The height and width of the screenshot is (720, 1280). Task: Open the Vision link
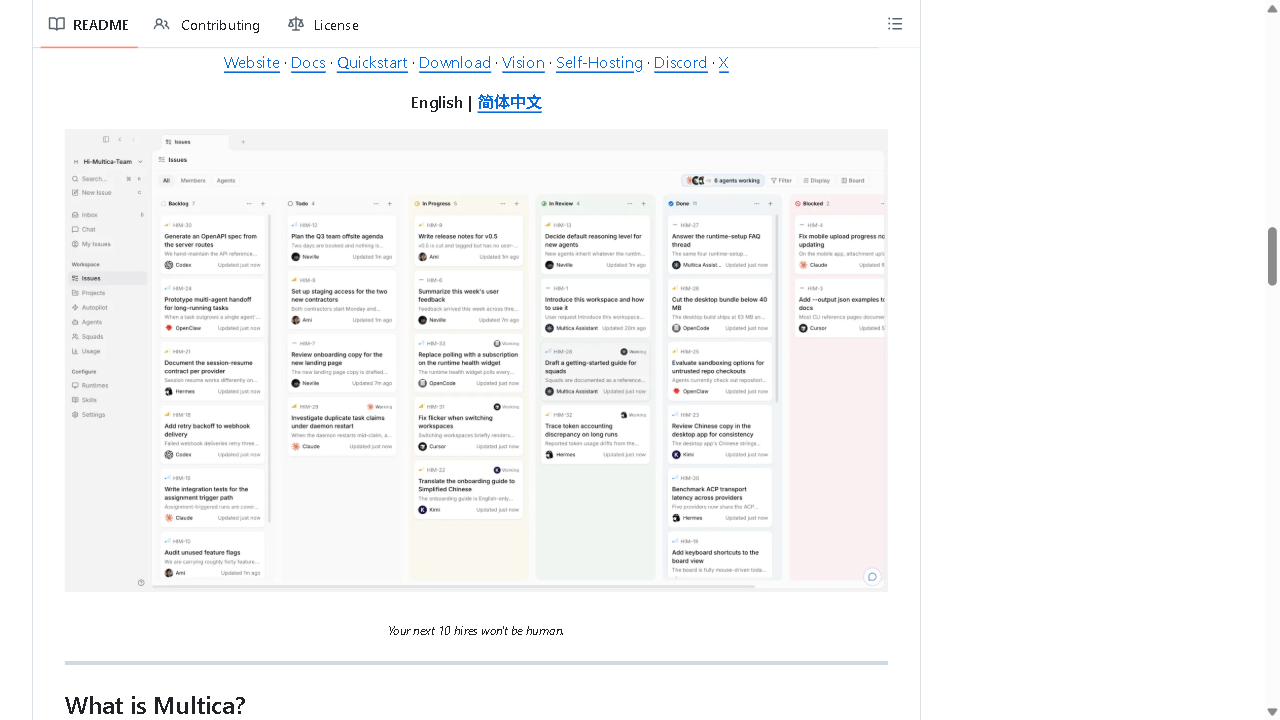523,63
